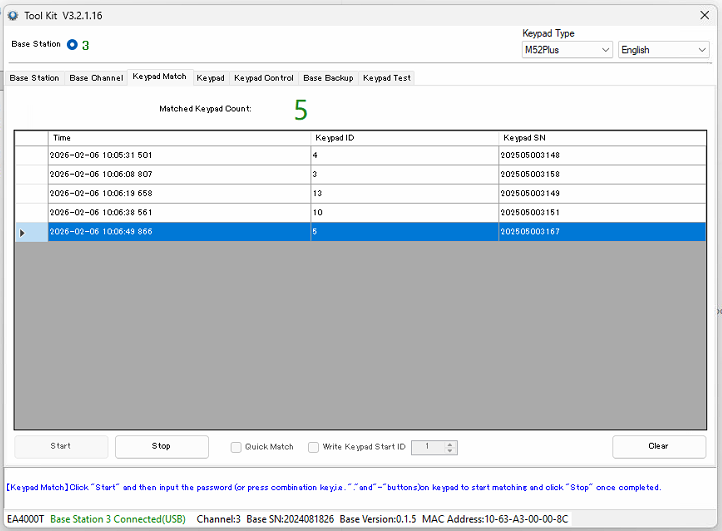
Task: Toggle the Write Keypad Start ID checkbox
Action: coord(314,447)
